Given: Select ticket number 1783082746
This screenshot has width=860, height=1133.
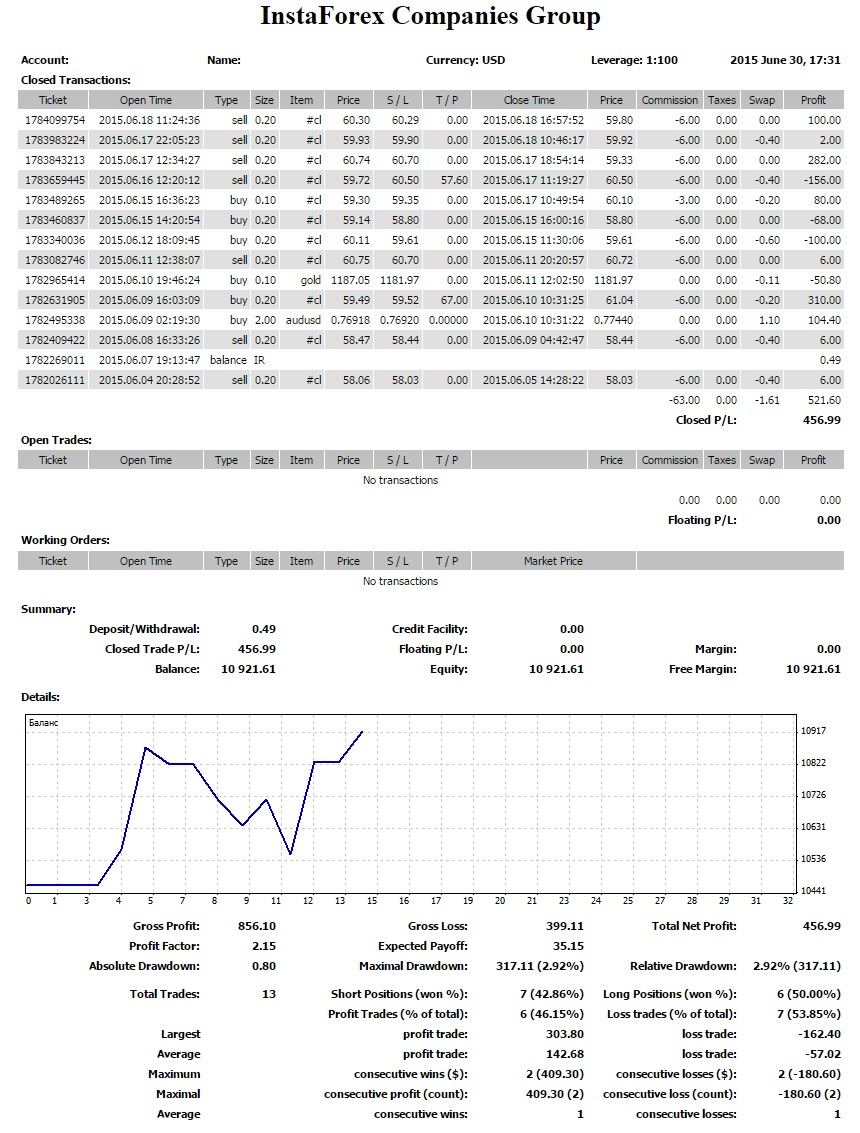Looking at the screenshot, I should (55, 260).
